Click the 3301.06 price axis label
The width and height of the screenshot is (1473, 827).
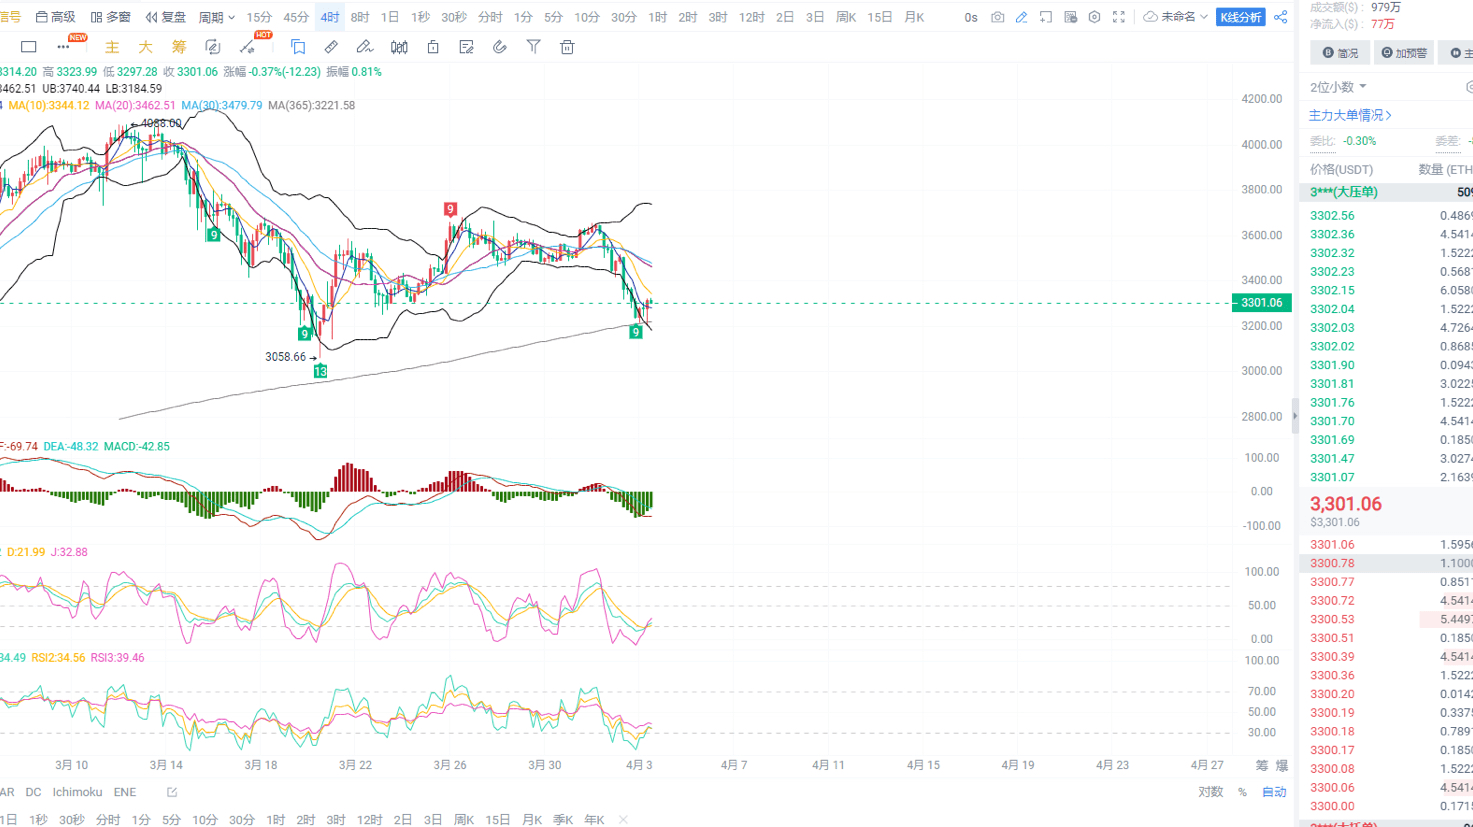pyautogui.click(x=1262, y=303)
